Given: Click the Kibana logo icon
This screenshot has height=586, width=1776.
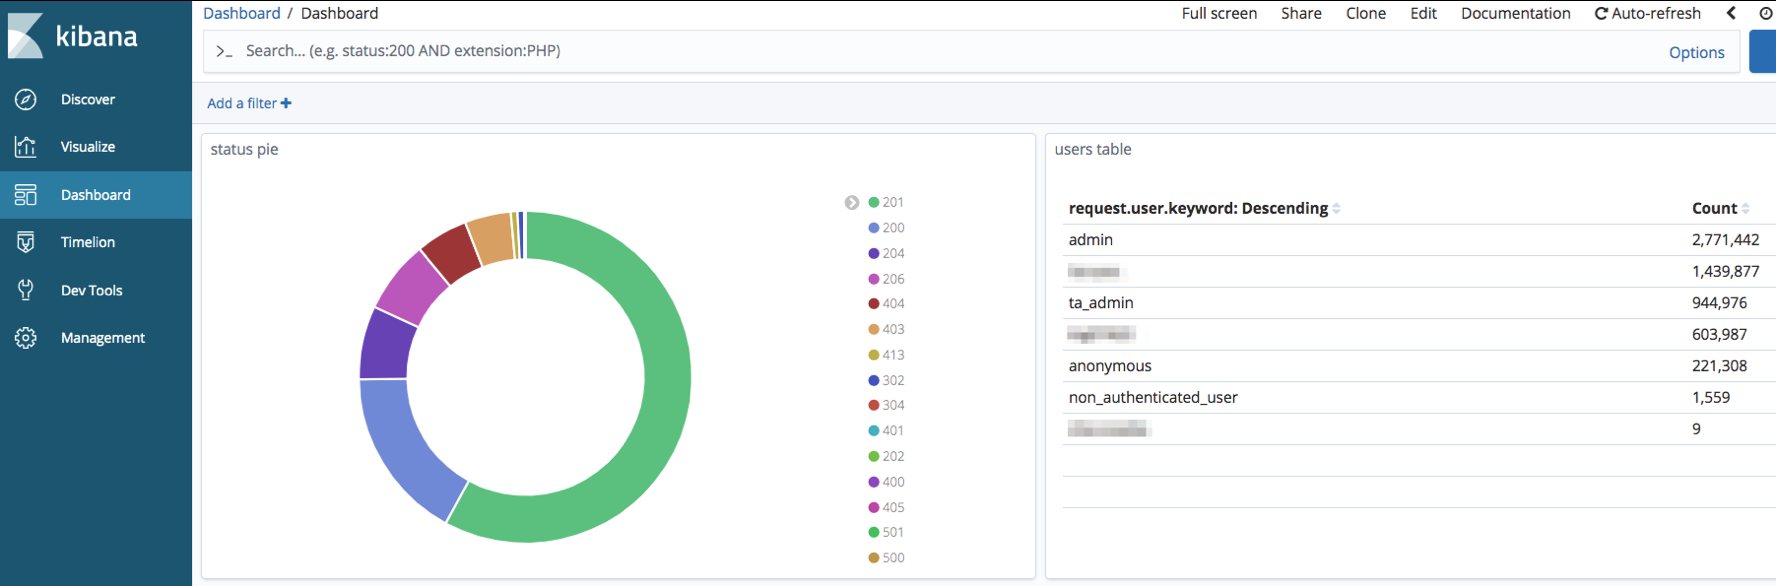Looking at the screenshot, I should click(26, 36).
